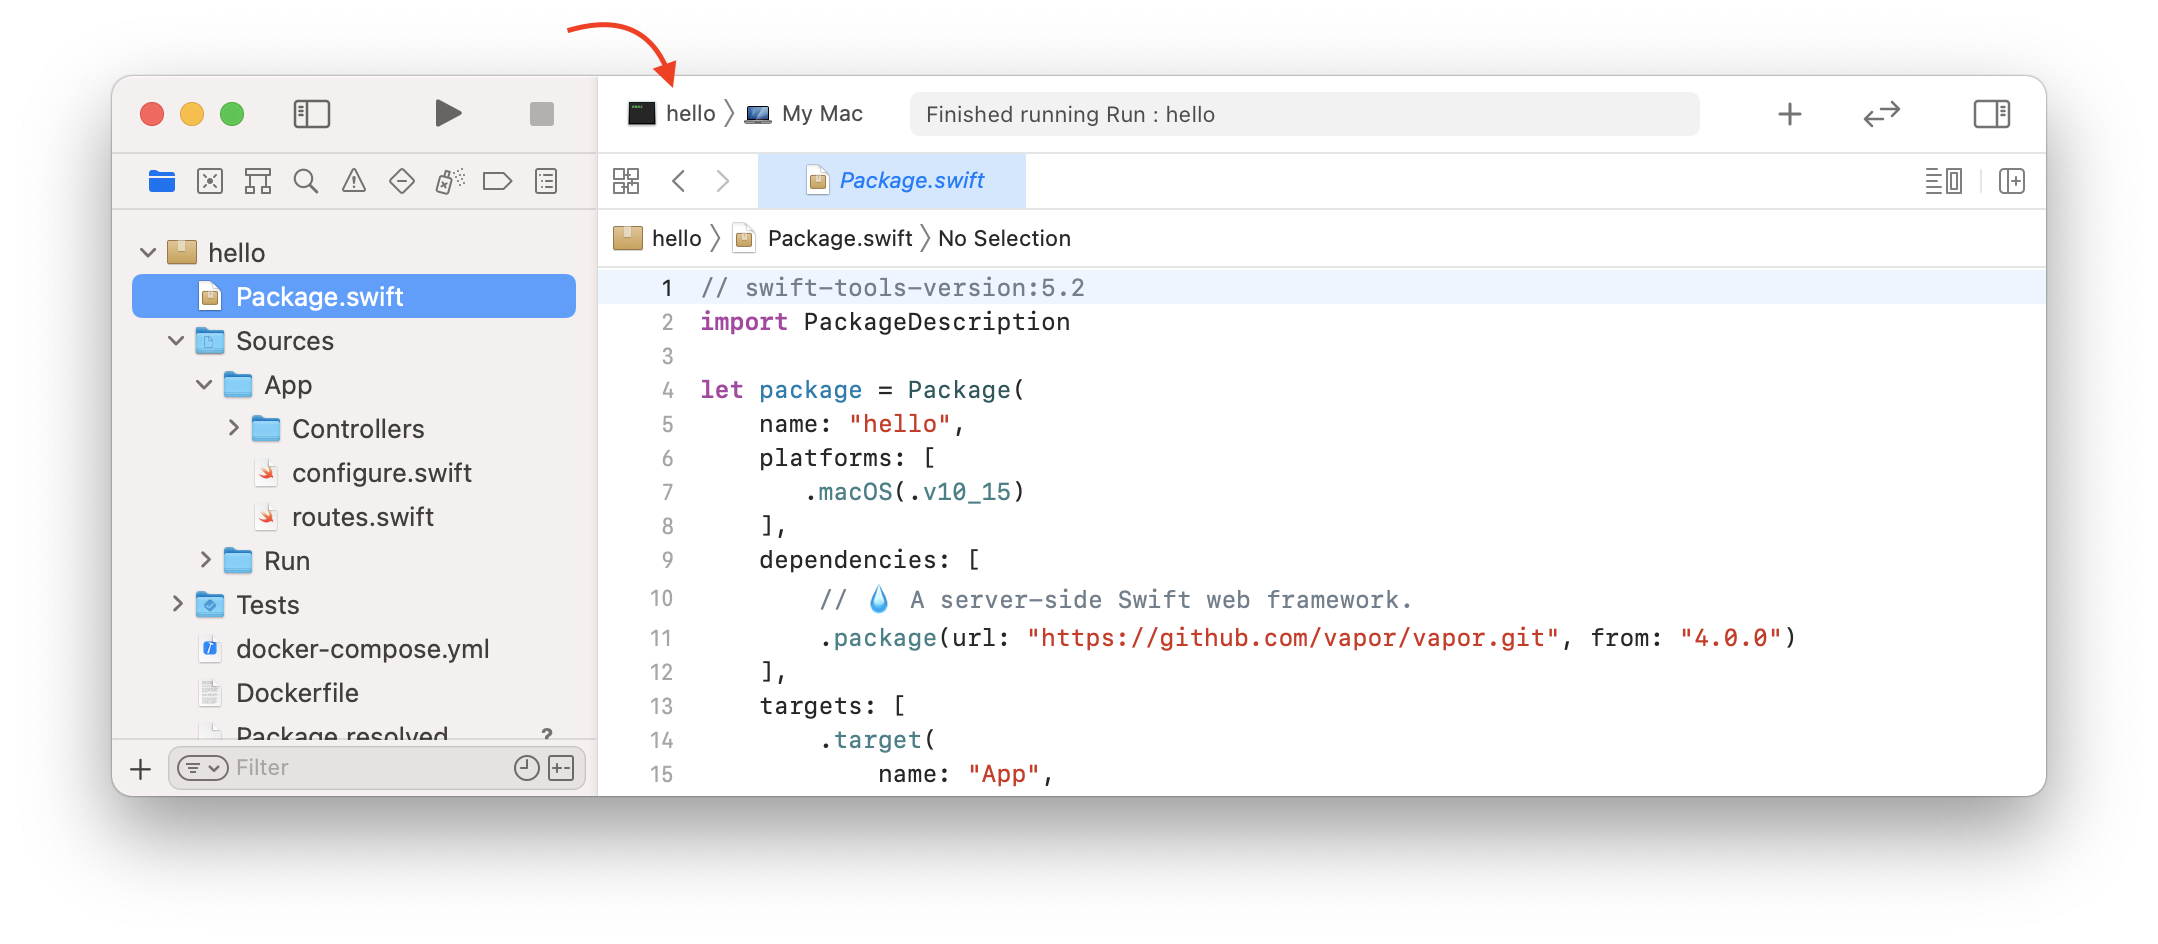Open the Report navigator list icon

tap(545, 181)
